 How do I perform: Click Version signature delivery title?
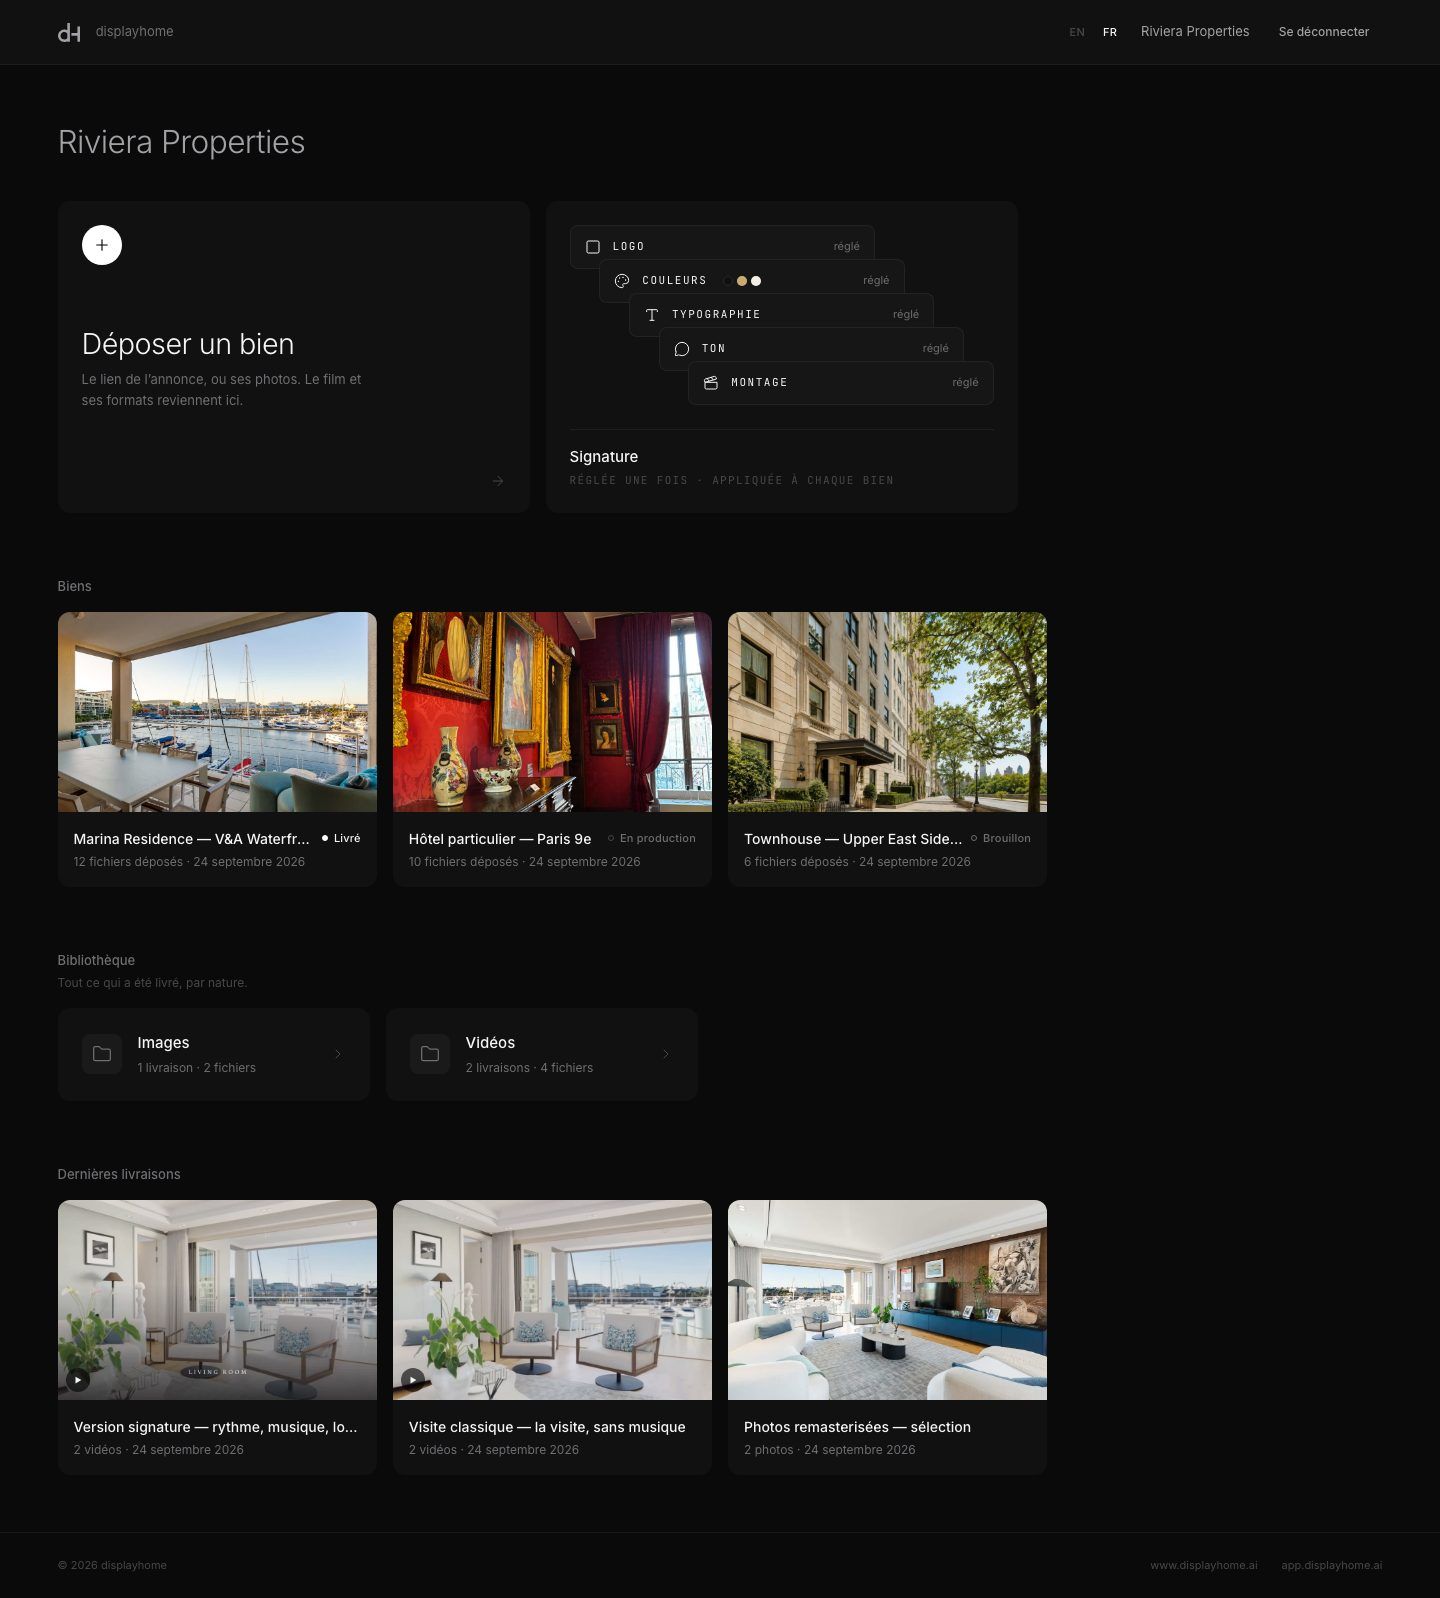coord(215,1427)
